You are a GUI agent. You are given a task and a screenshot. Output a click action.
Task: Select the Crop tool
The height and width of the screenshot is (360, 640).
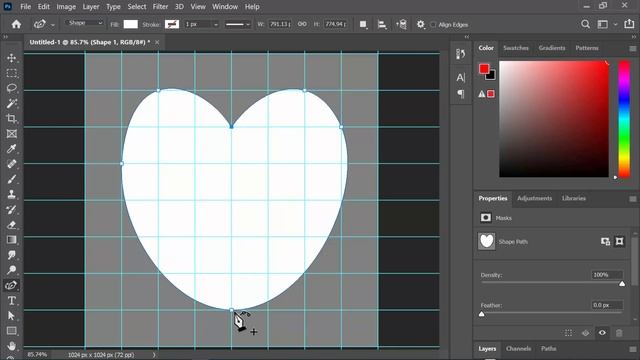(x=11, y=118)
